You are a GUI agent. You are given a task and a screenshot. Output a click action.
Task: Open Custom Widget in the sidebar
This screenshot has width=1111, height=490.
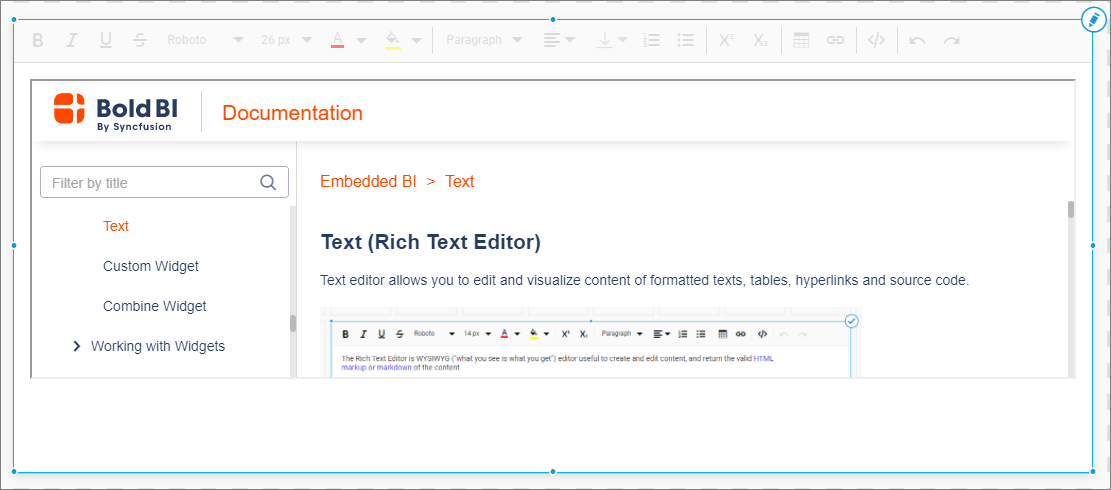click(x=151, y=266)
